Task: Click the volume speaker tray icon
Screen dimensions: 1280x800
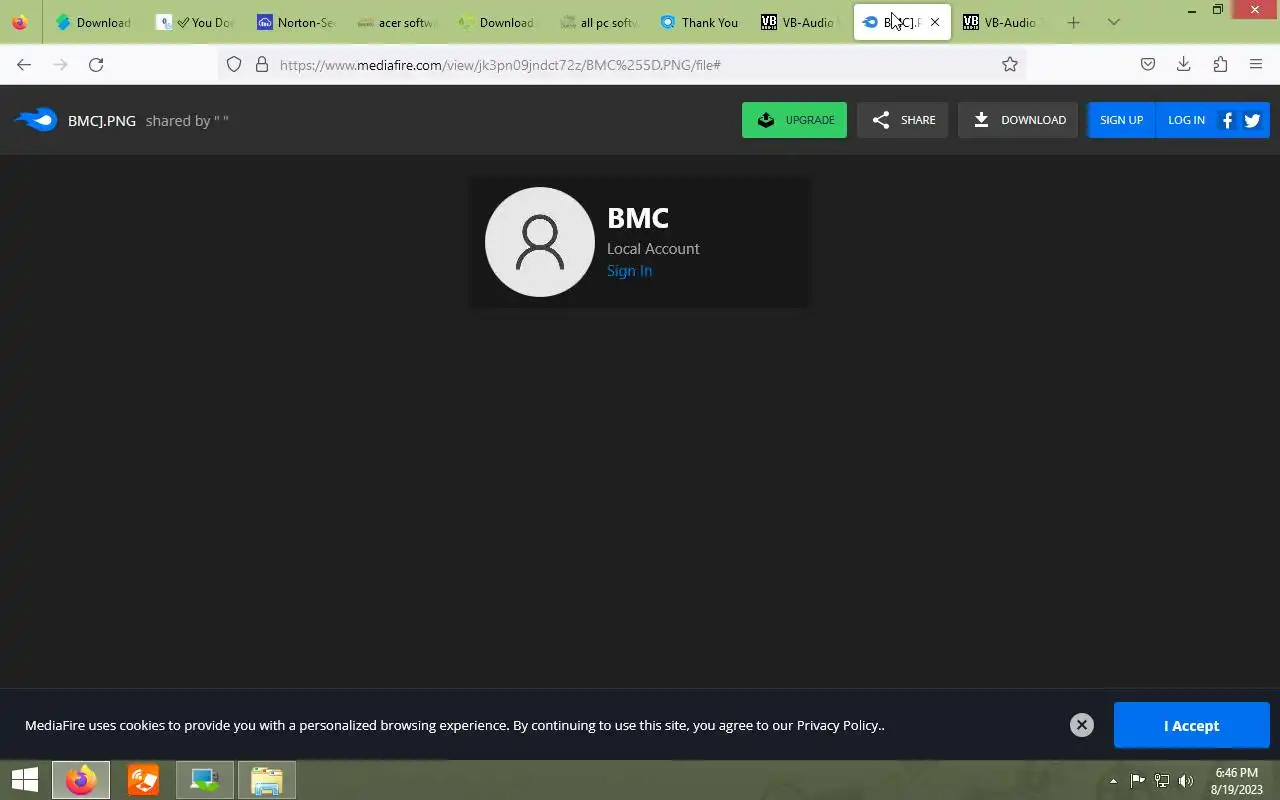Action: click(x=1186, y=781)
